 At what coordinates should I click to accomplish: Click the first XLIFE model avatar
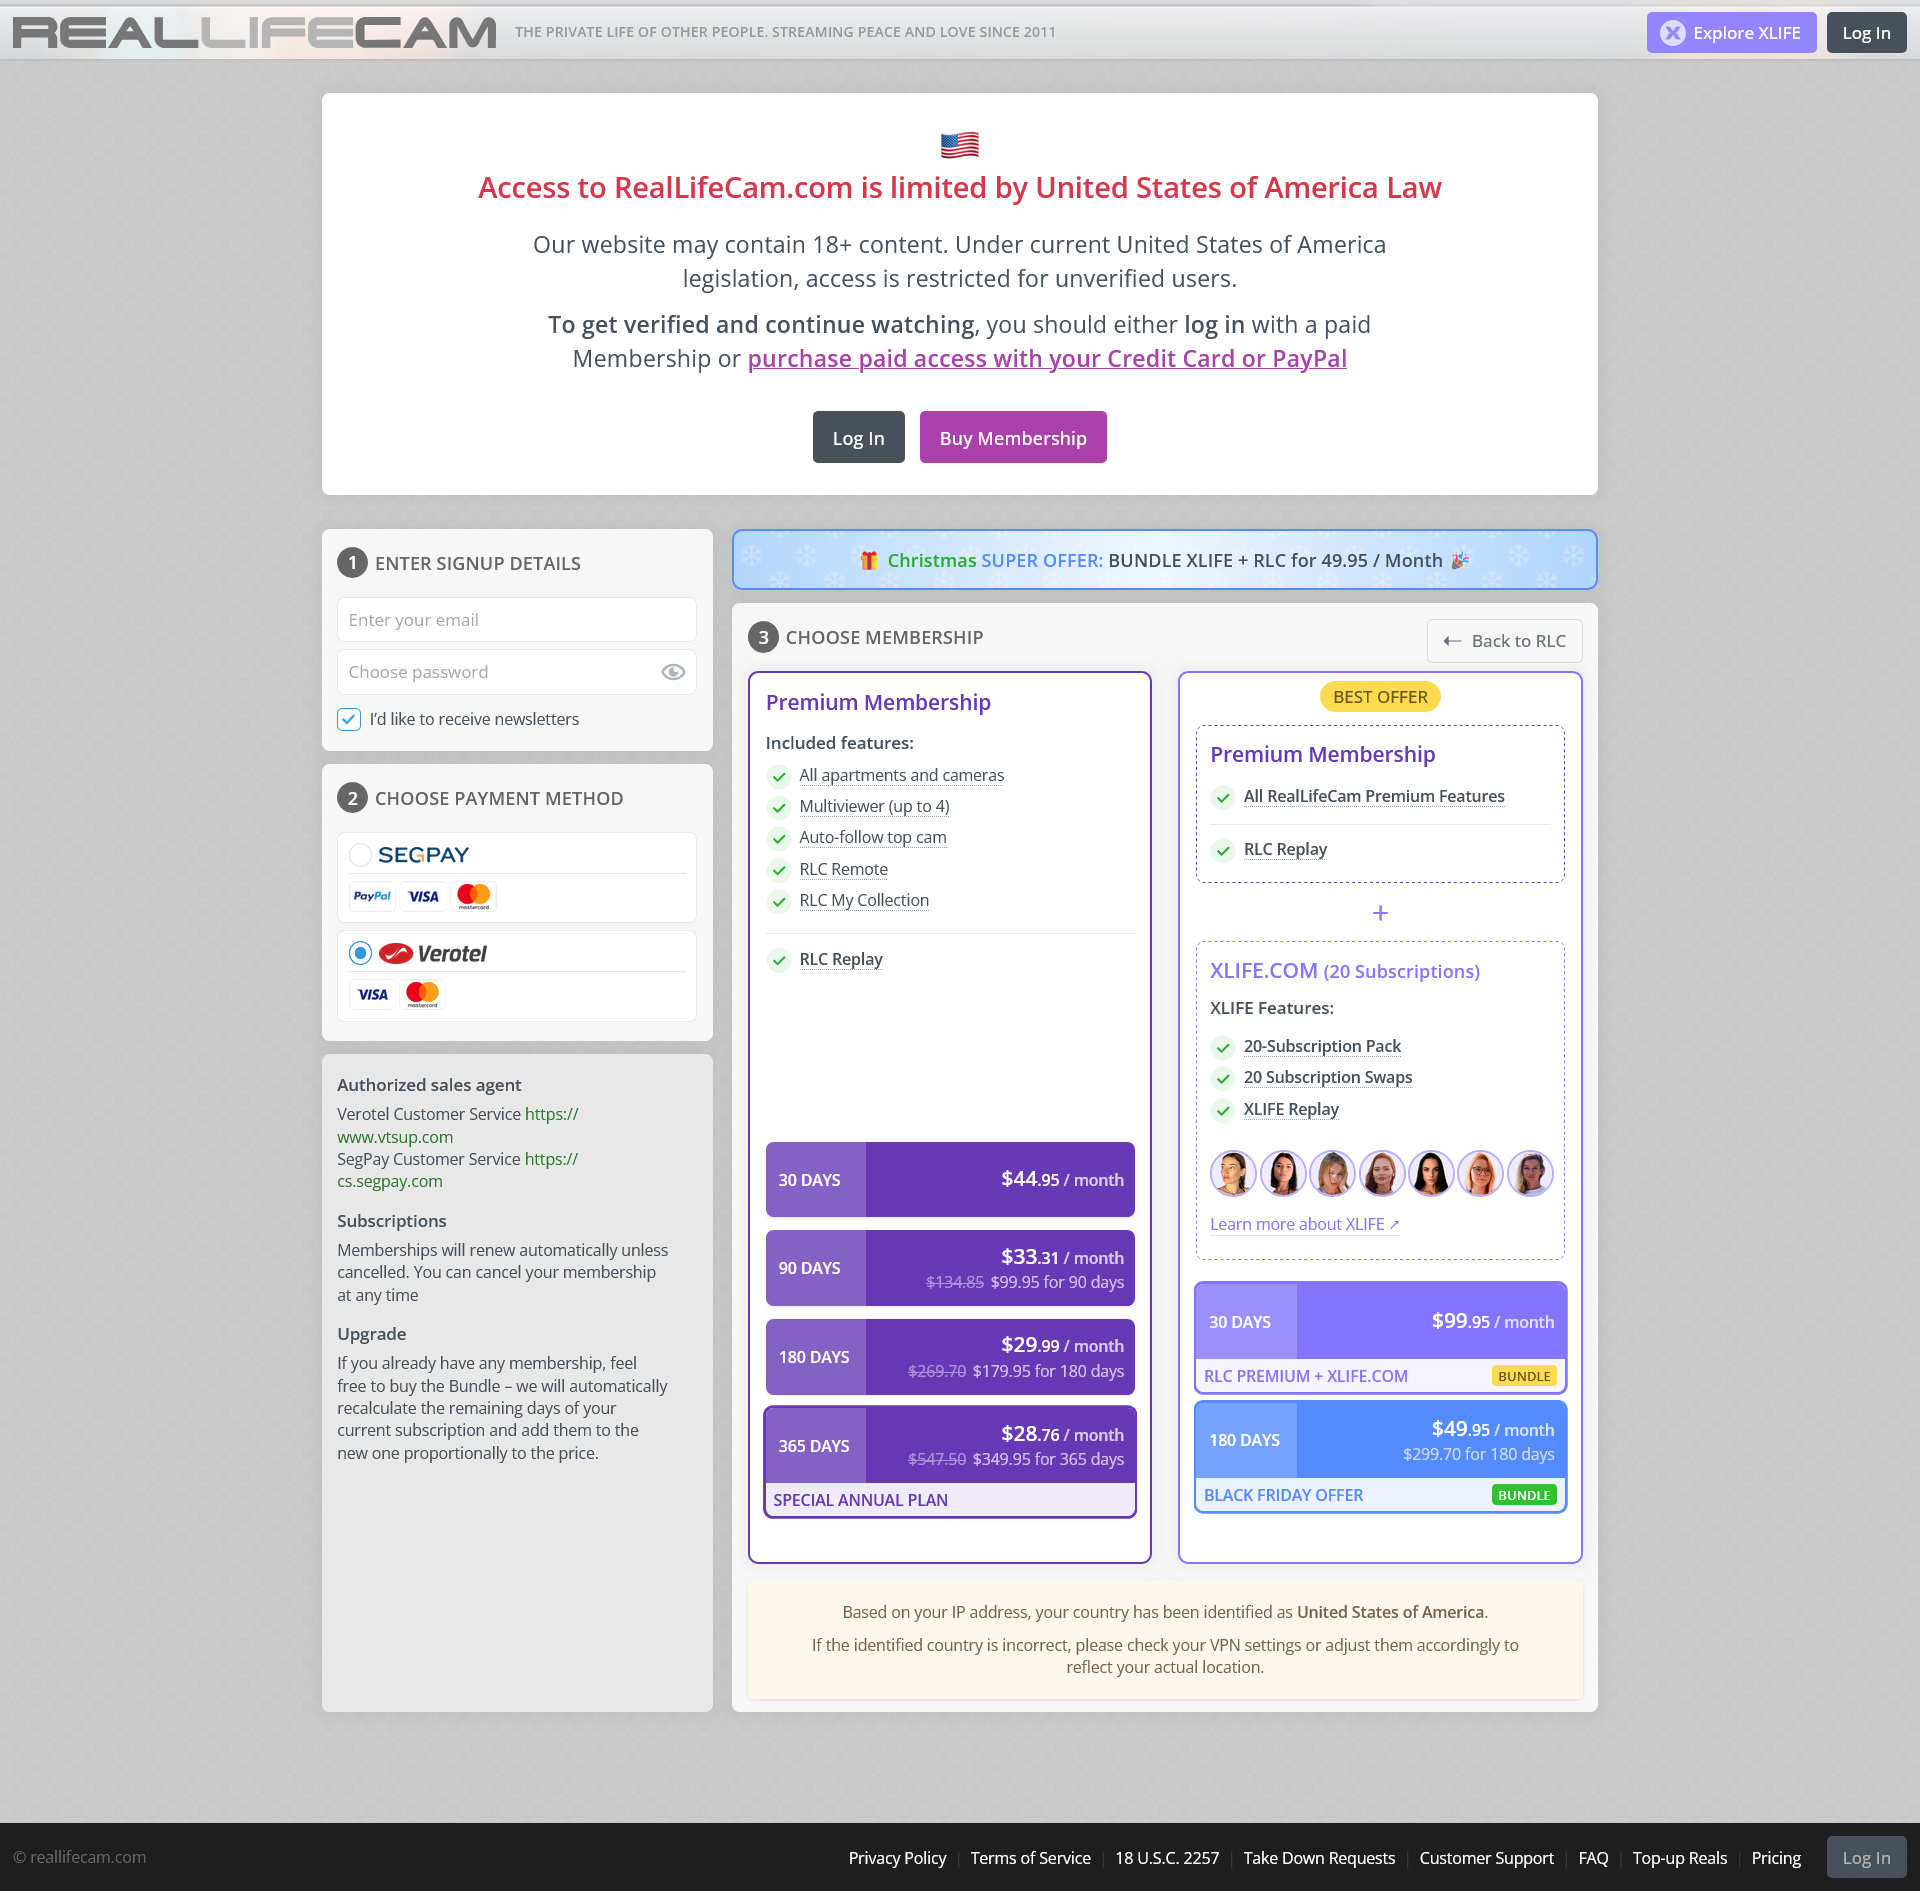click(1233, 1173)
